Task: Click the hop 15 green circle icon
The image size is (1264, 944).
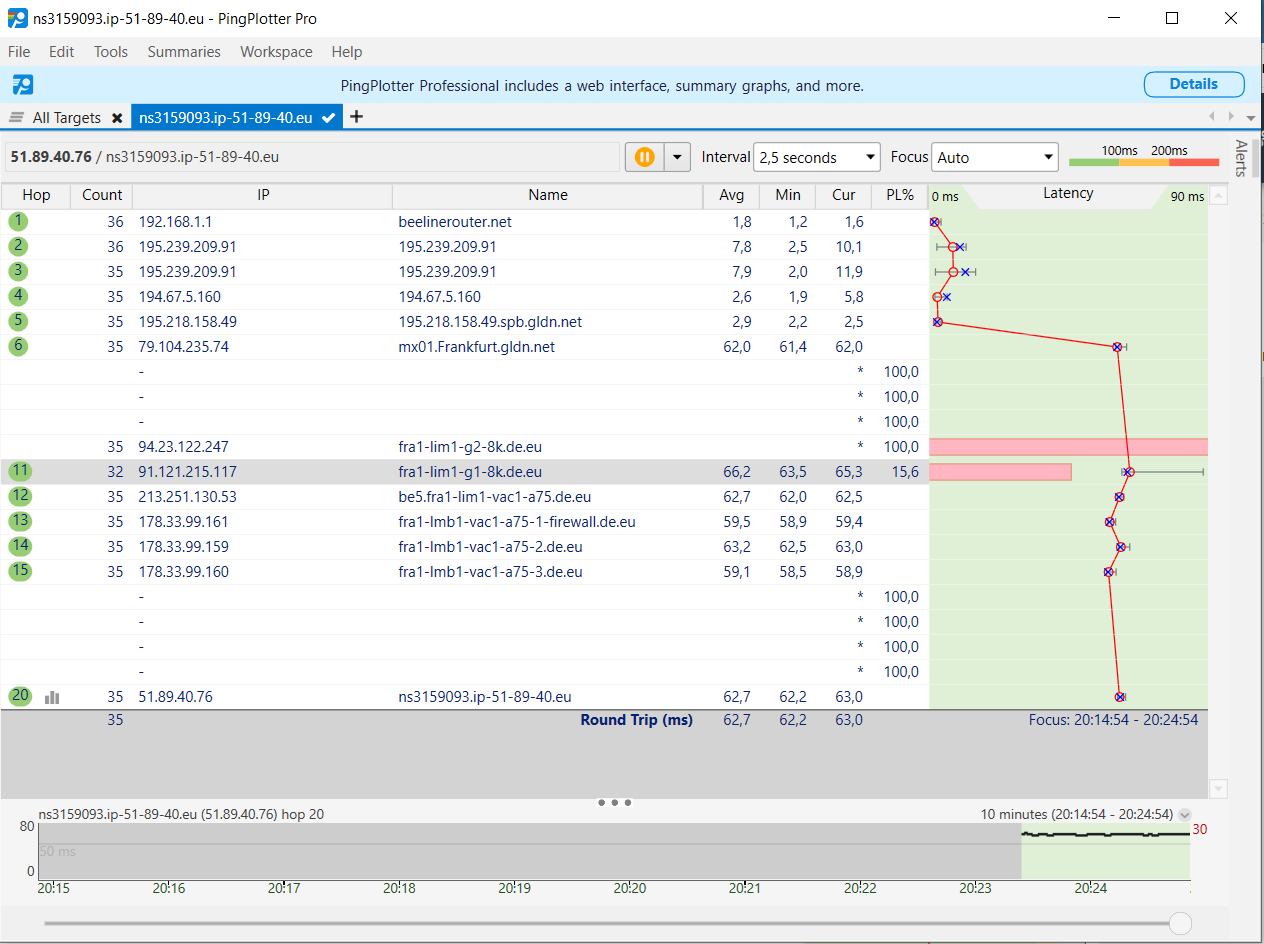Action: 19,572
